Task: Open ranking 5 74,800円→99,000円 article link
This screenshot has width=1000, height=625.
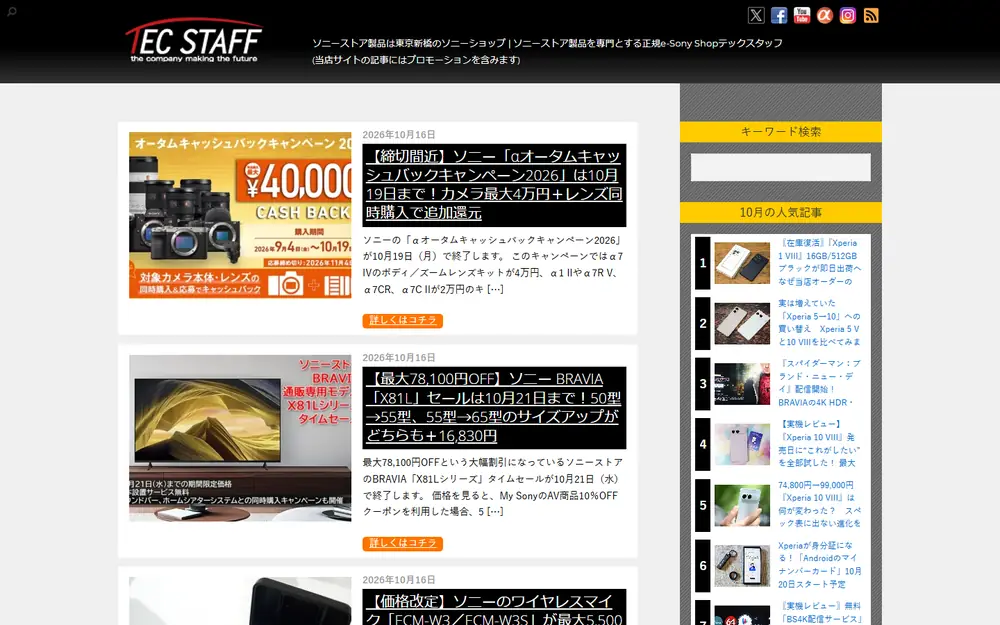Action: [820, 504]
